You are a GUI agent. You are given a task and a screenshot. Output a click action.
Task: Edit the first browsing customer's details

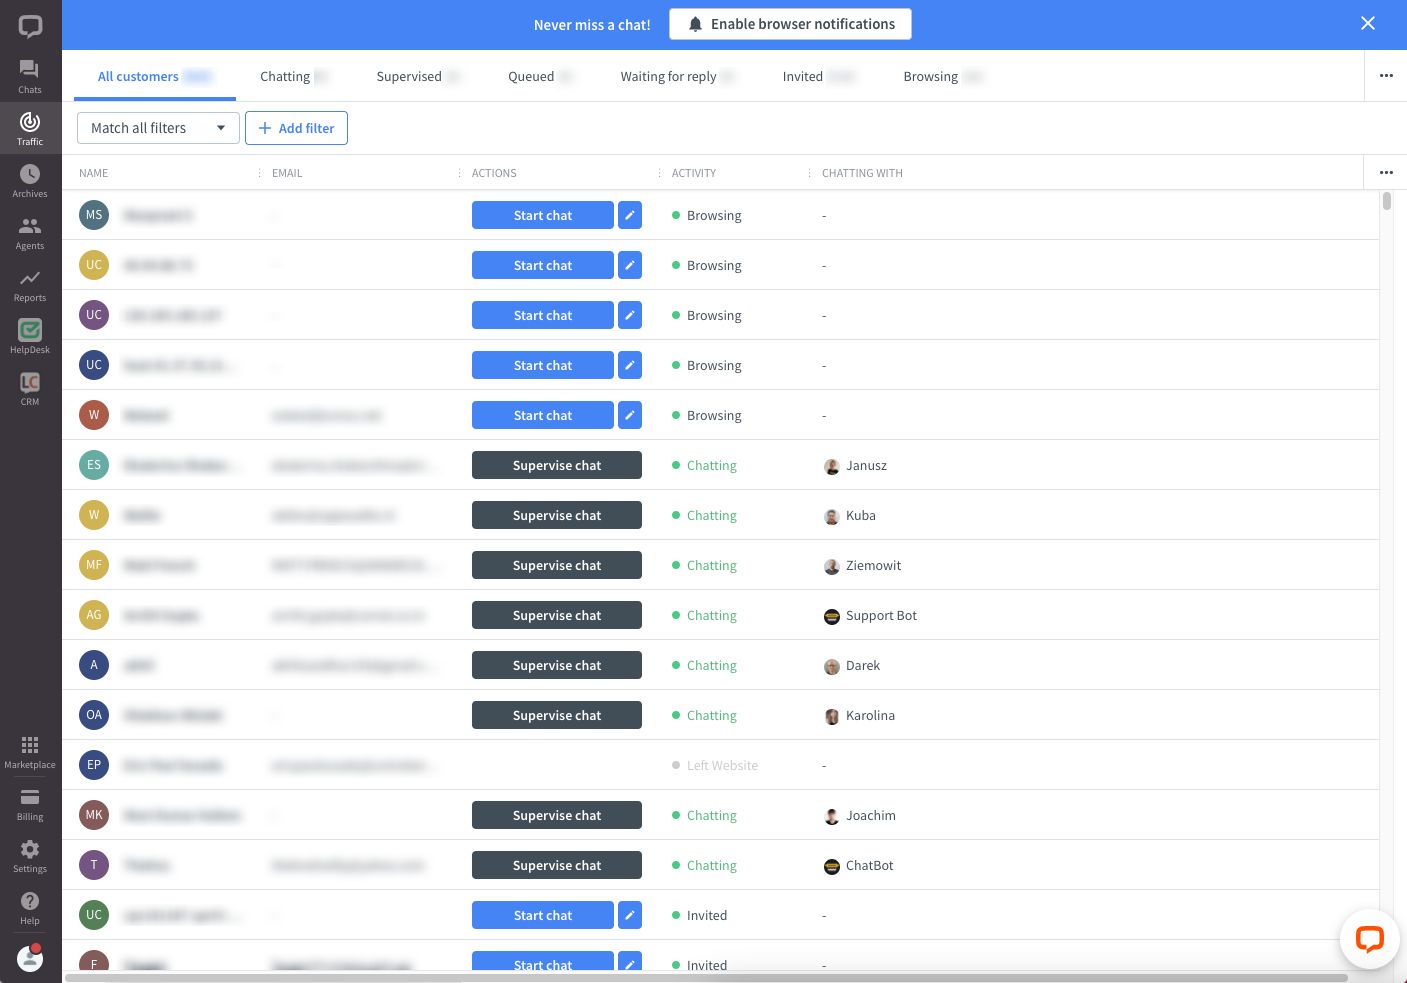630,215
